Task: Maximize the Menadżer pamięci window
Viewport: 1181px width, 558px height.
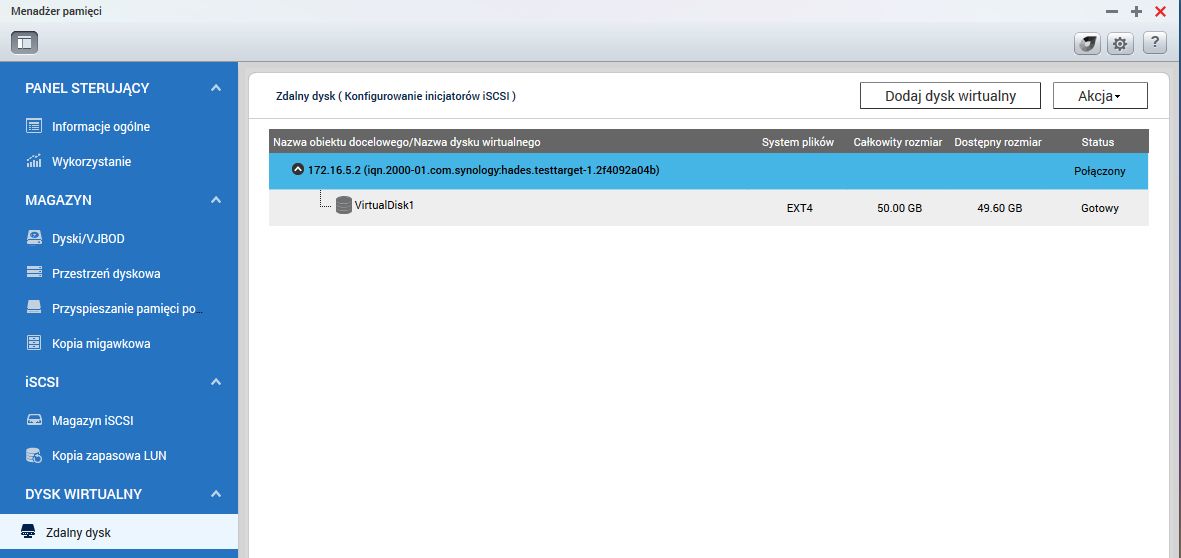Action: coord(1136,11)
